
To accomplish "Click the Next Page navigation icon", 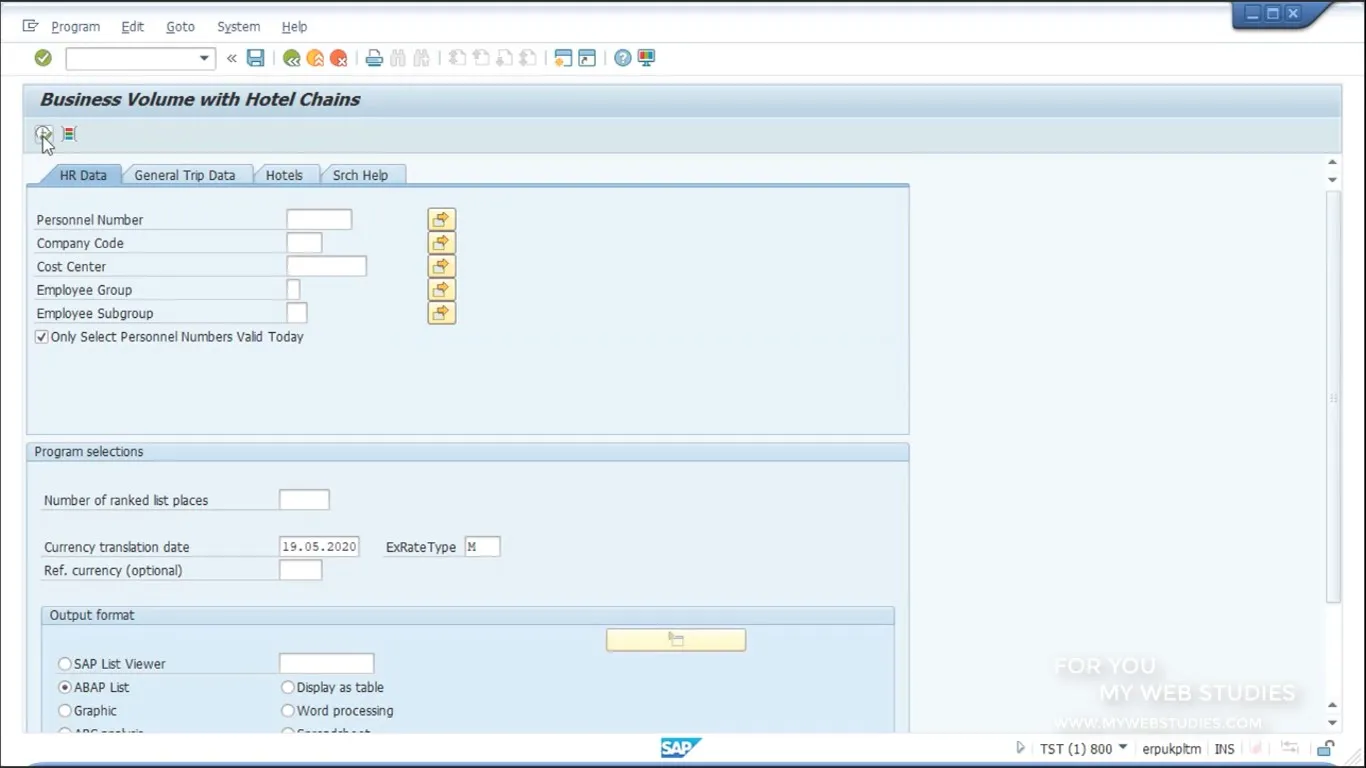I will coord(505,58).
